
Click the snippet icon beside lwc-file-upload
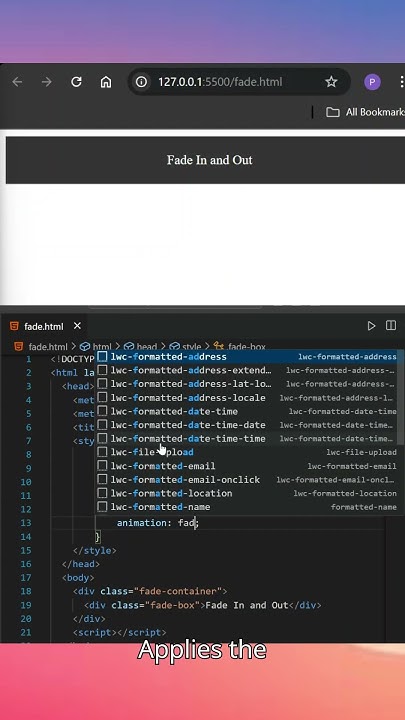[102, 452]
